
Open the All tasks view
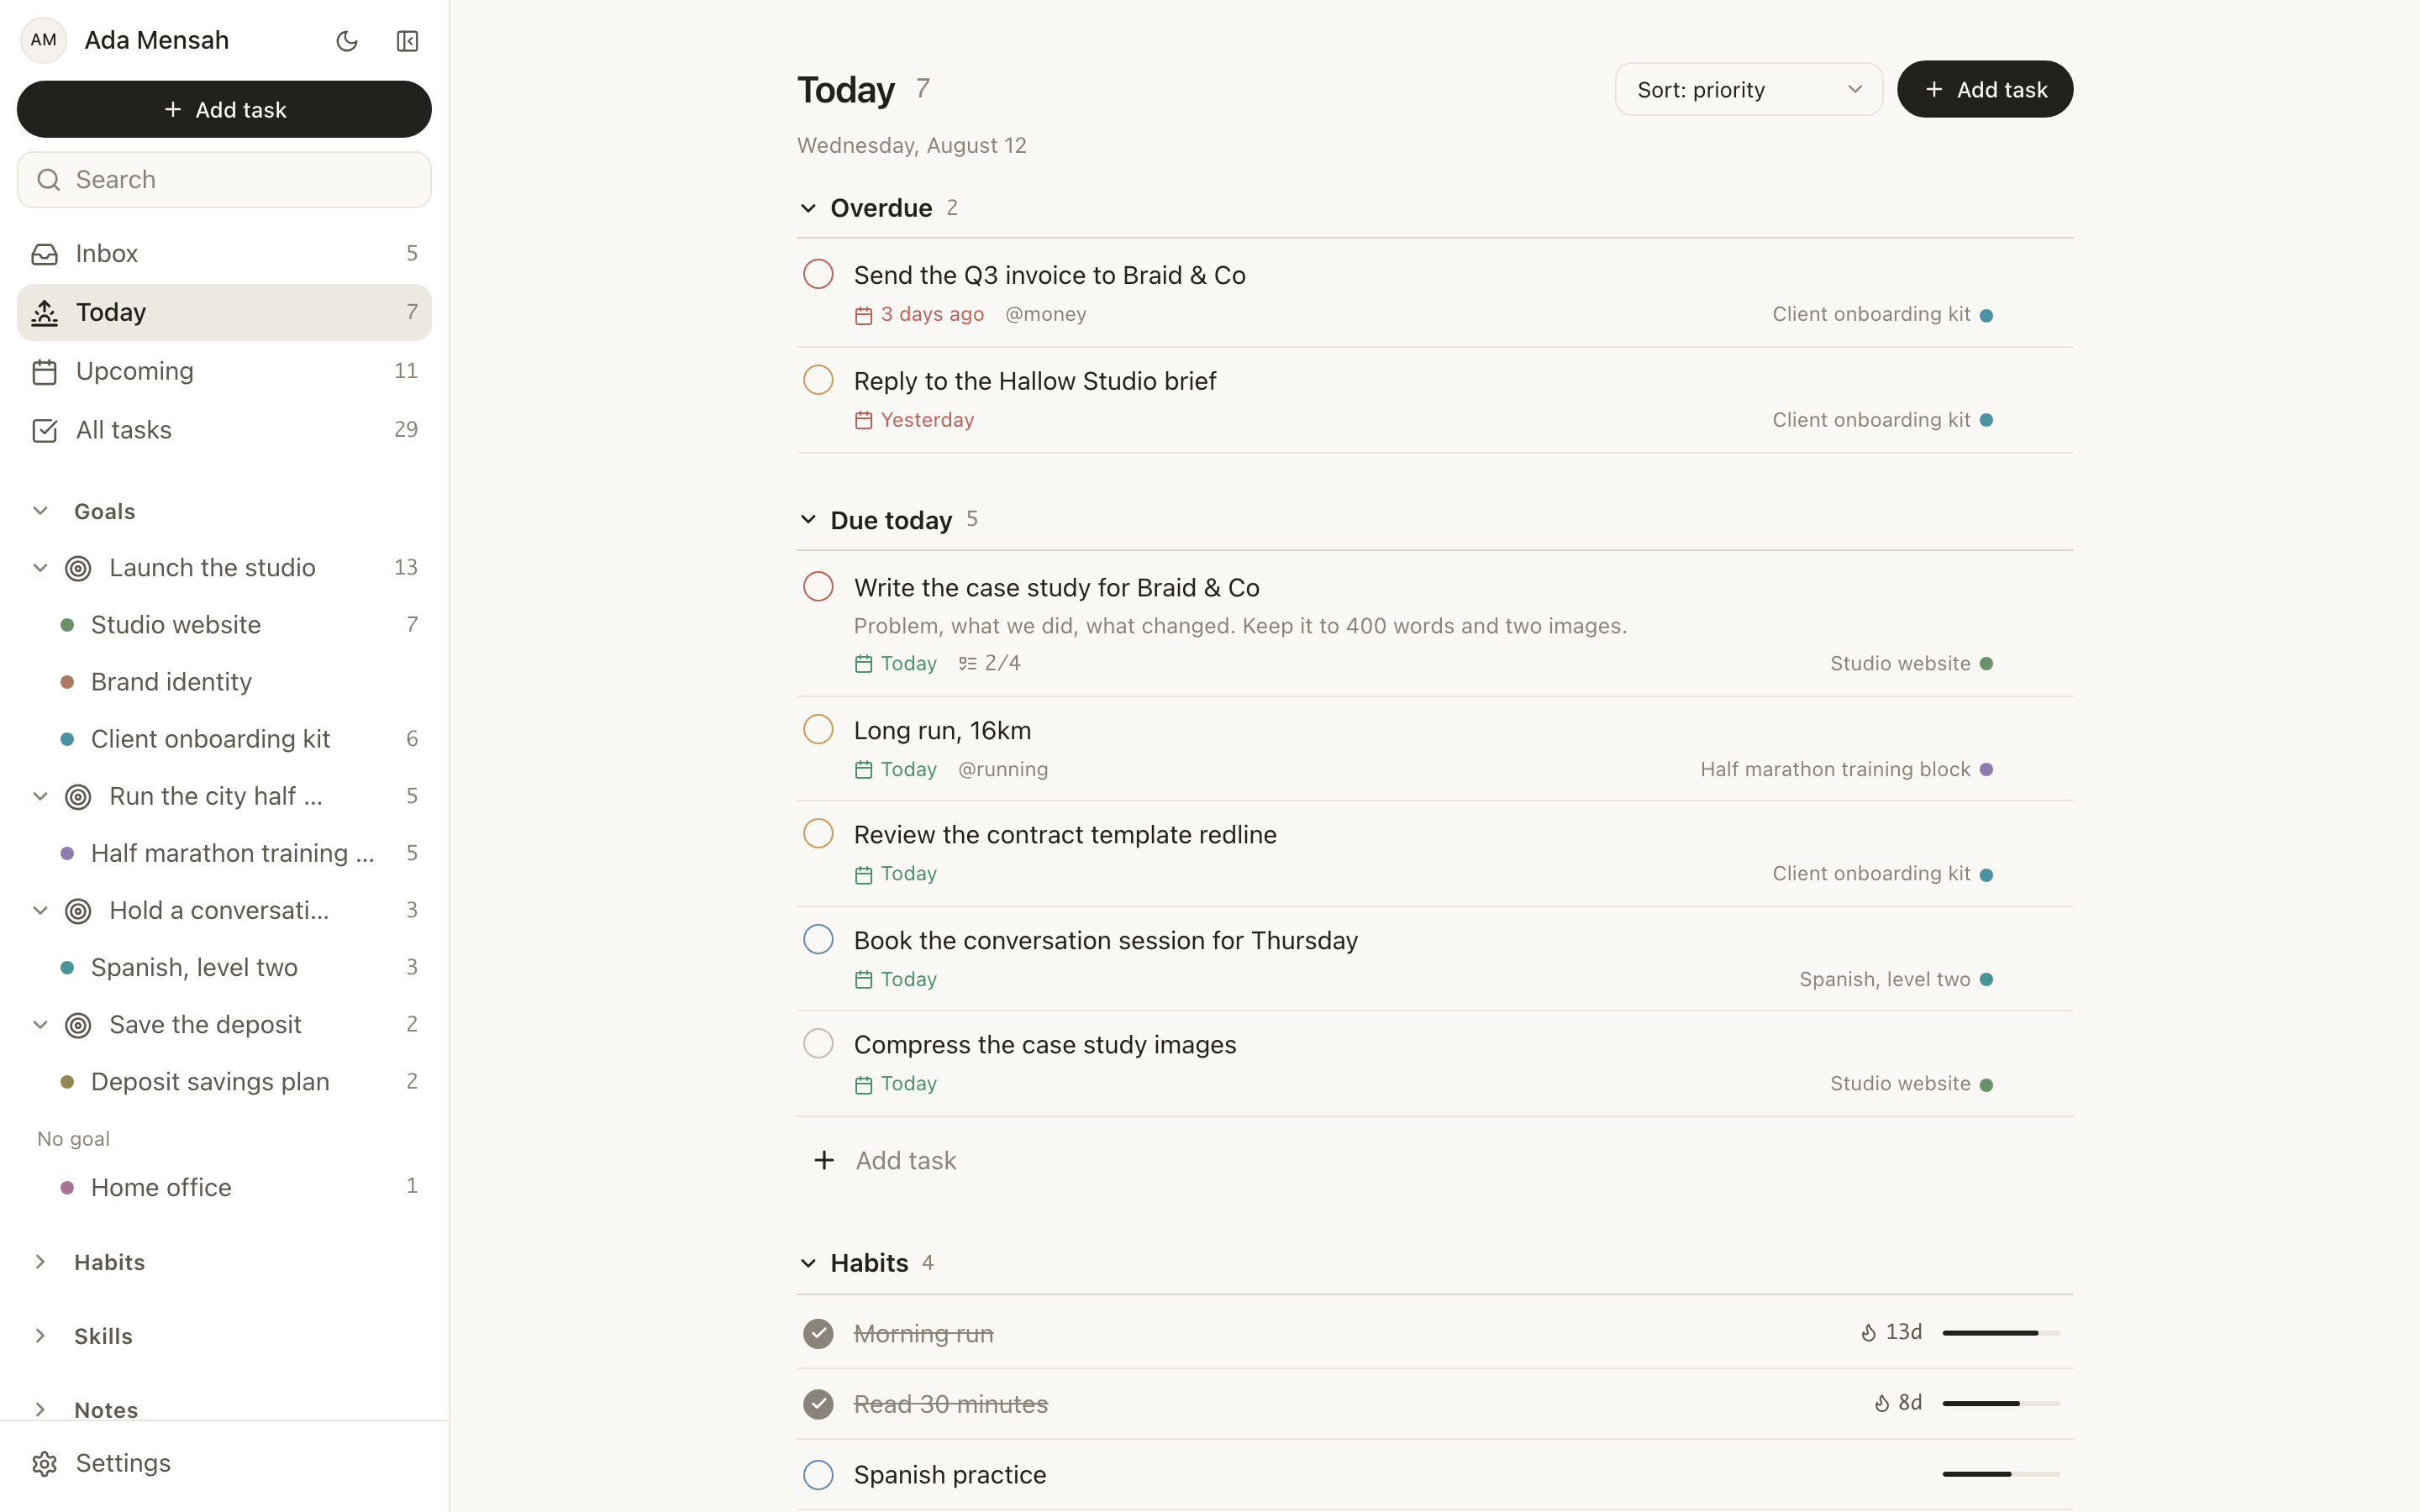pos(224,430)
